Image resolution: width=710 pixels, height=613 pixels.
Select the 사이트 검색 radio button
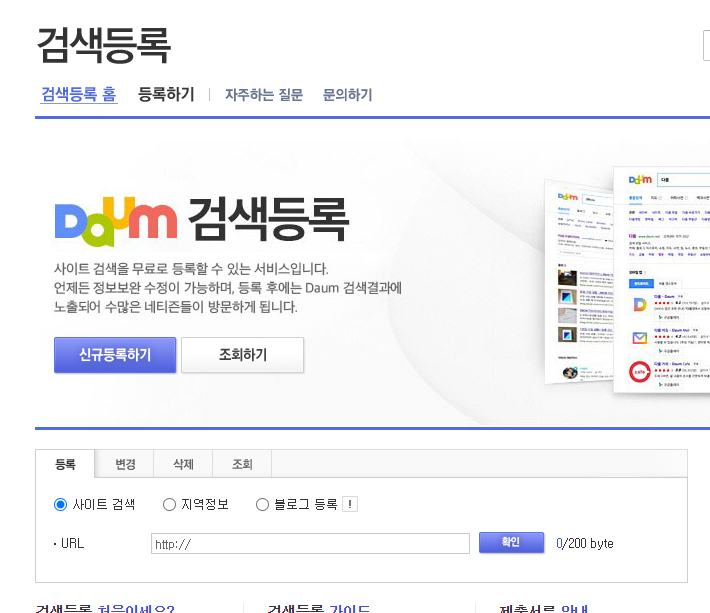point(60,504)
